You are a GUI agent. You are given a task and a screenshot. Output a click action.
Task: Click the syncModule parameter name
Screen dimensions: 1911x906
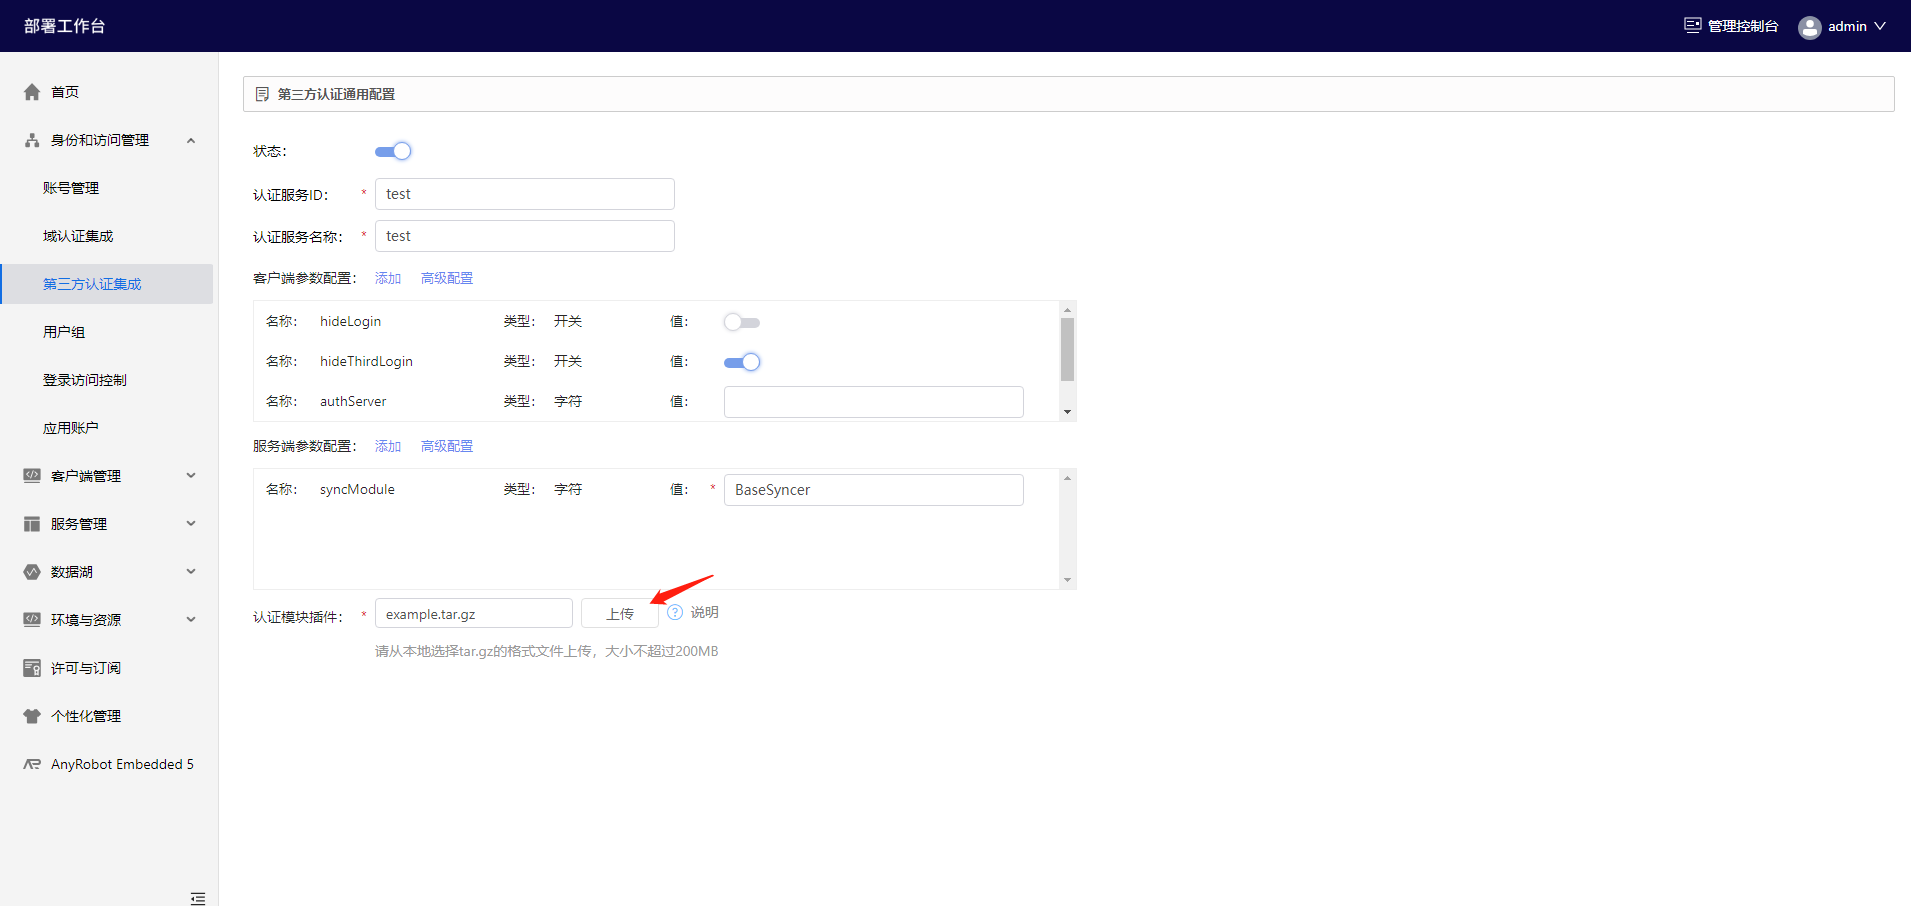[x=357, y=489]
